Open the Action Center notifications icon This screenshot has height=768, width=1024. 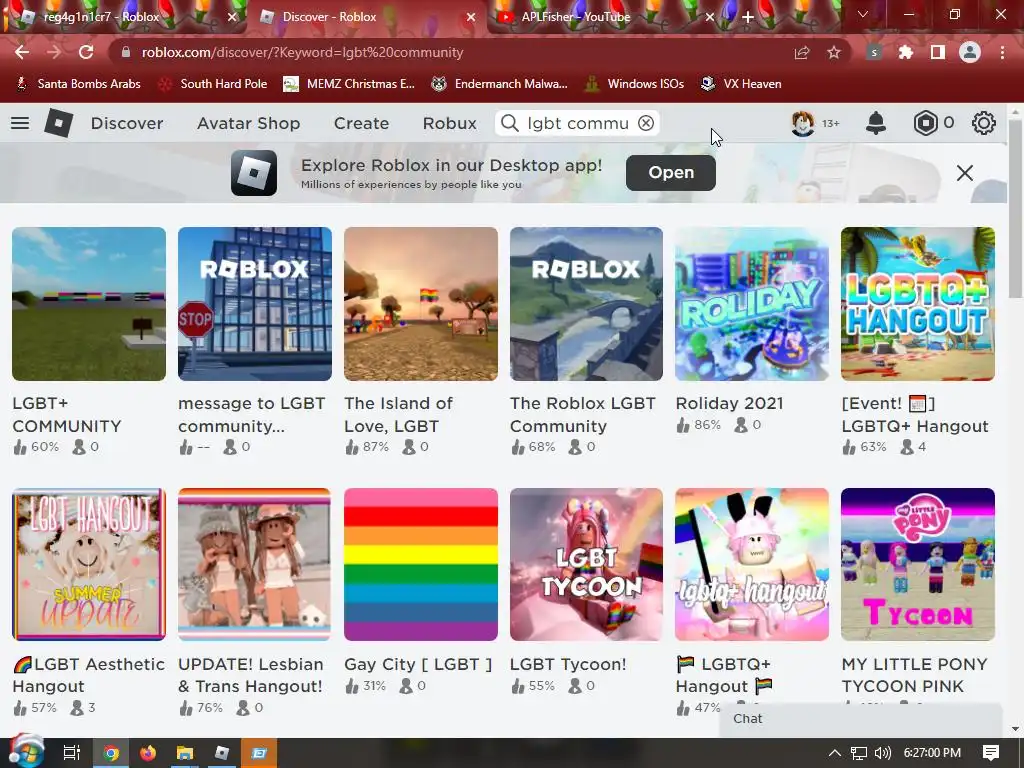tap(991, 753)
